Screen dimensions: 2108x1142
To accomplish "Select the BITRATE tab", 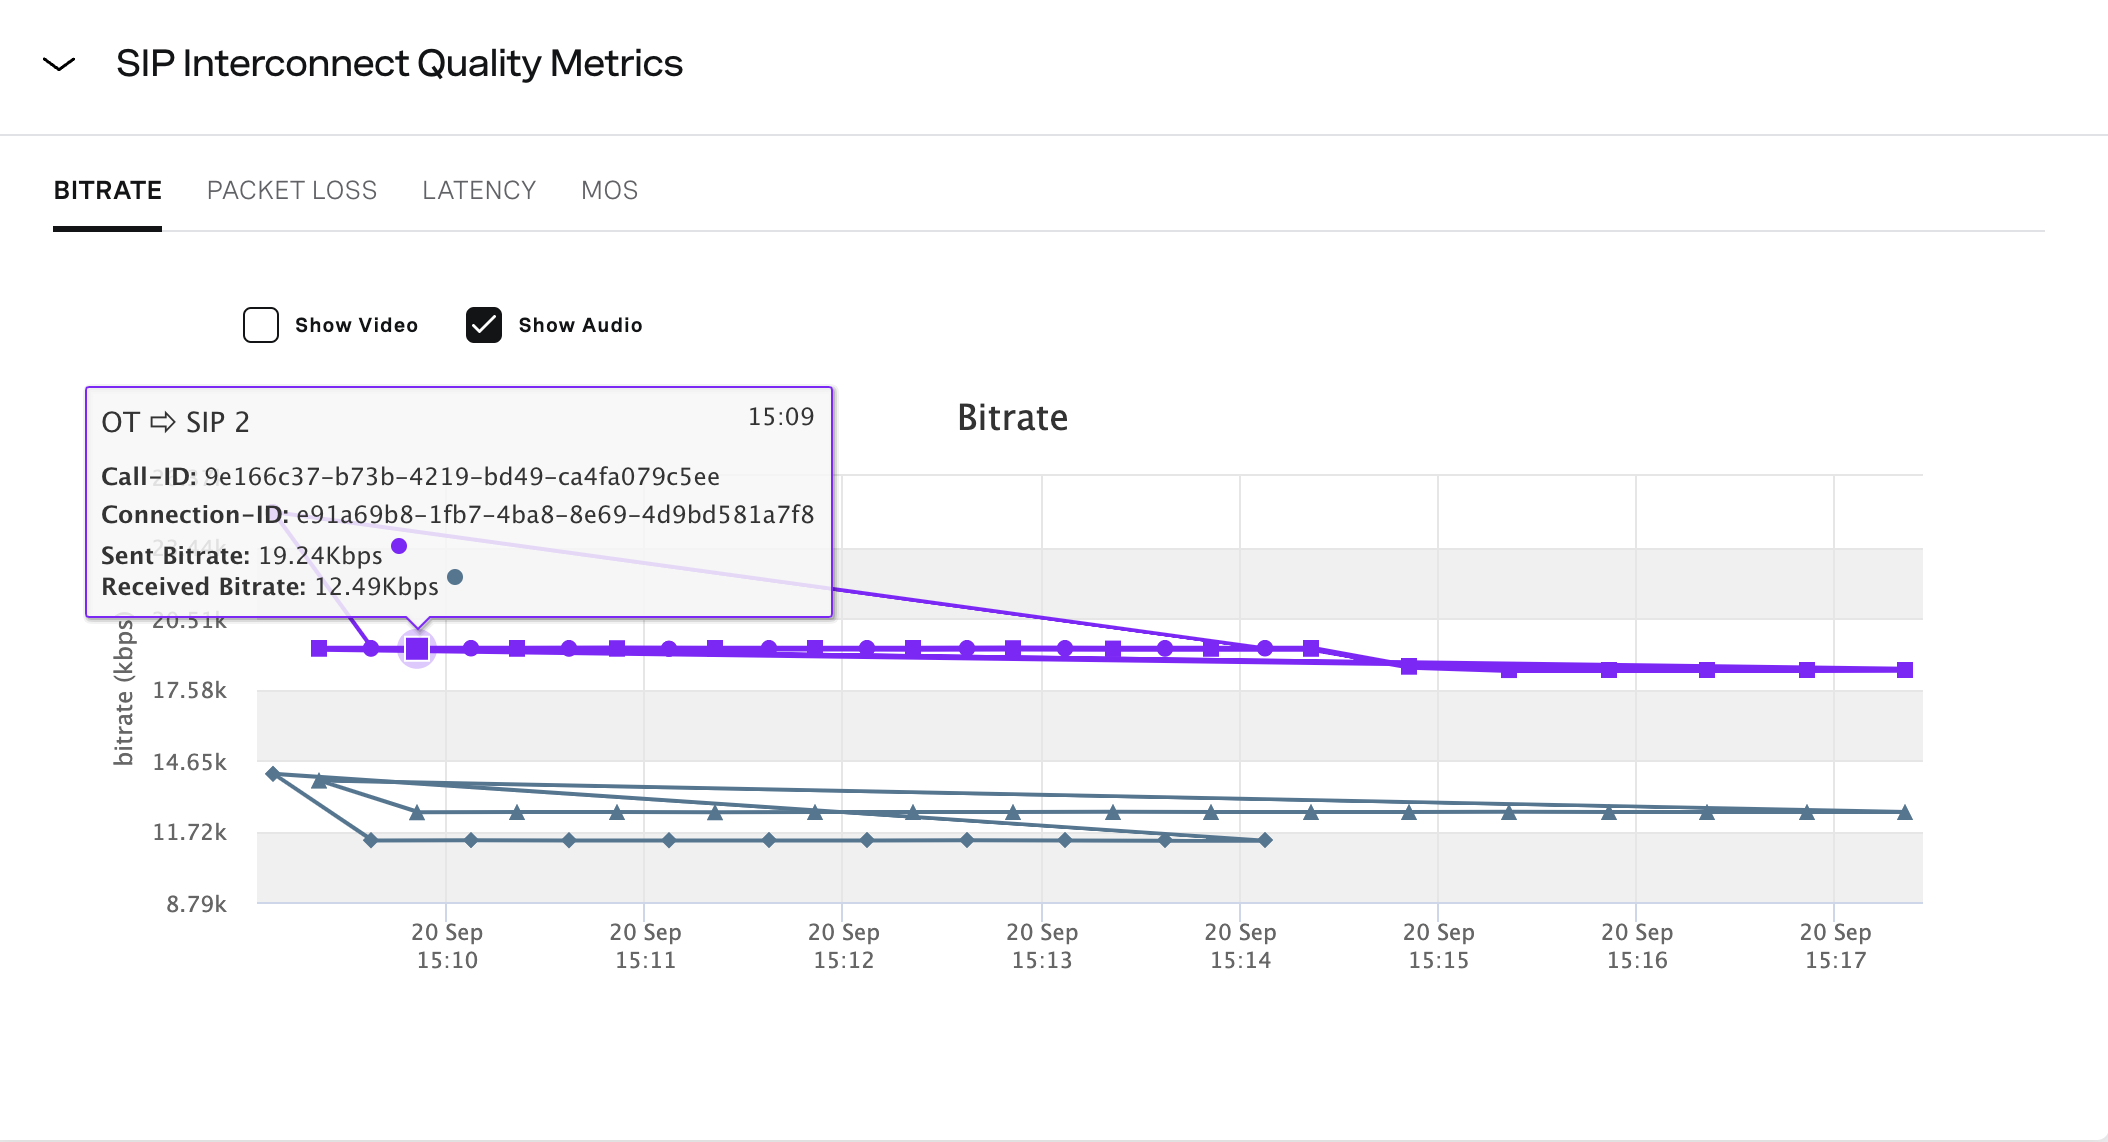I will click(107, 190).
